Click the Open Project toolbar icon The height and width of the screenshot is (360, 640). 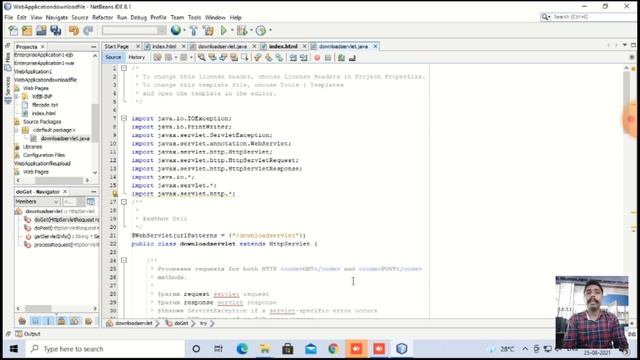click(x=41, y=31)
